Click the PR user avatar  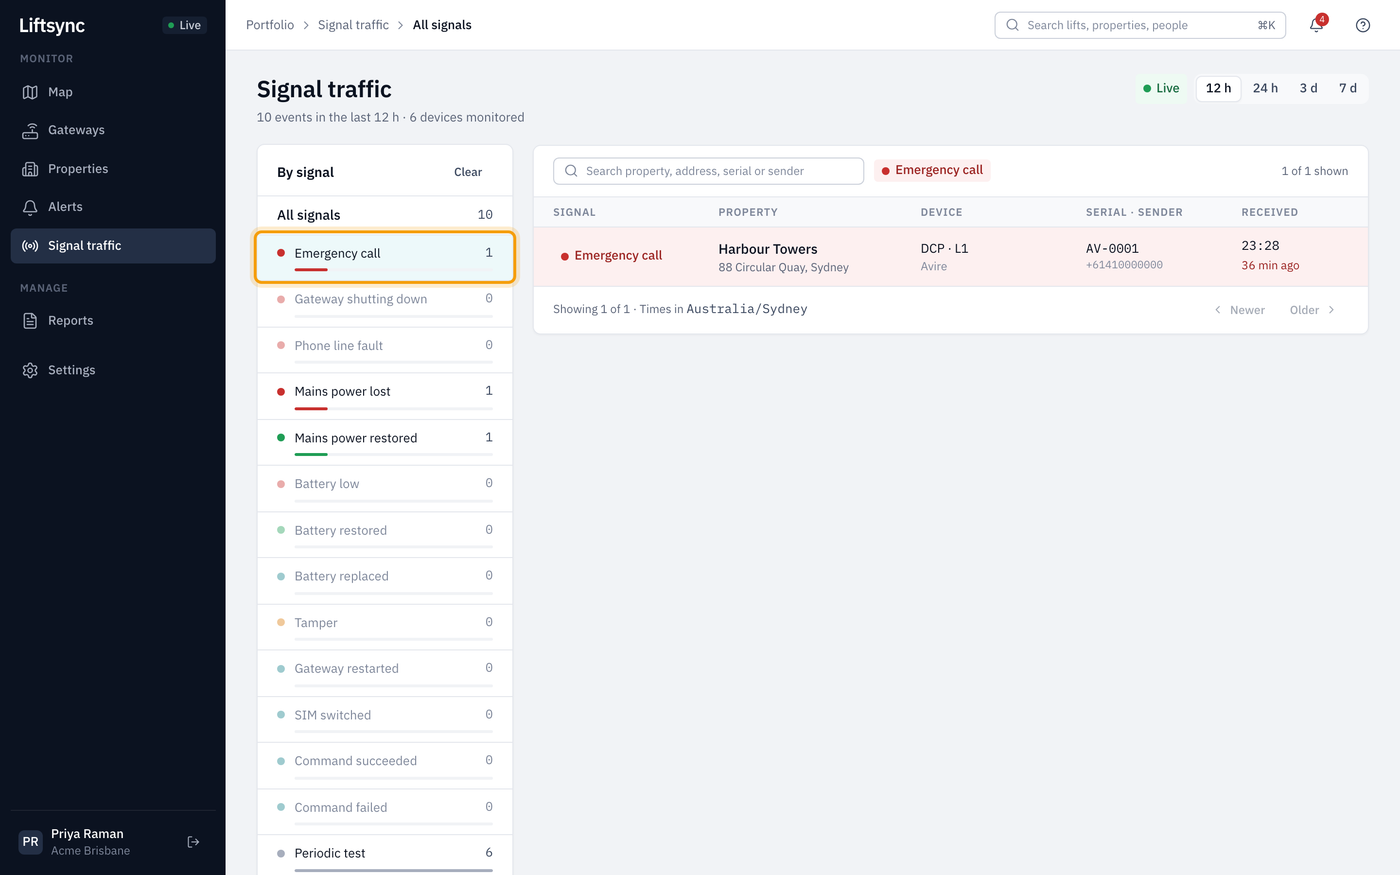[31, 842]
